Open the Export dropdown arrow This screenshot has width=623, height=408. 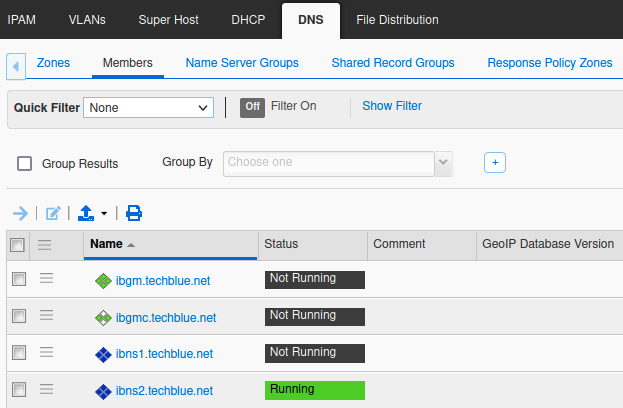point(104,214)
